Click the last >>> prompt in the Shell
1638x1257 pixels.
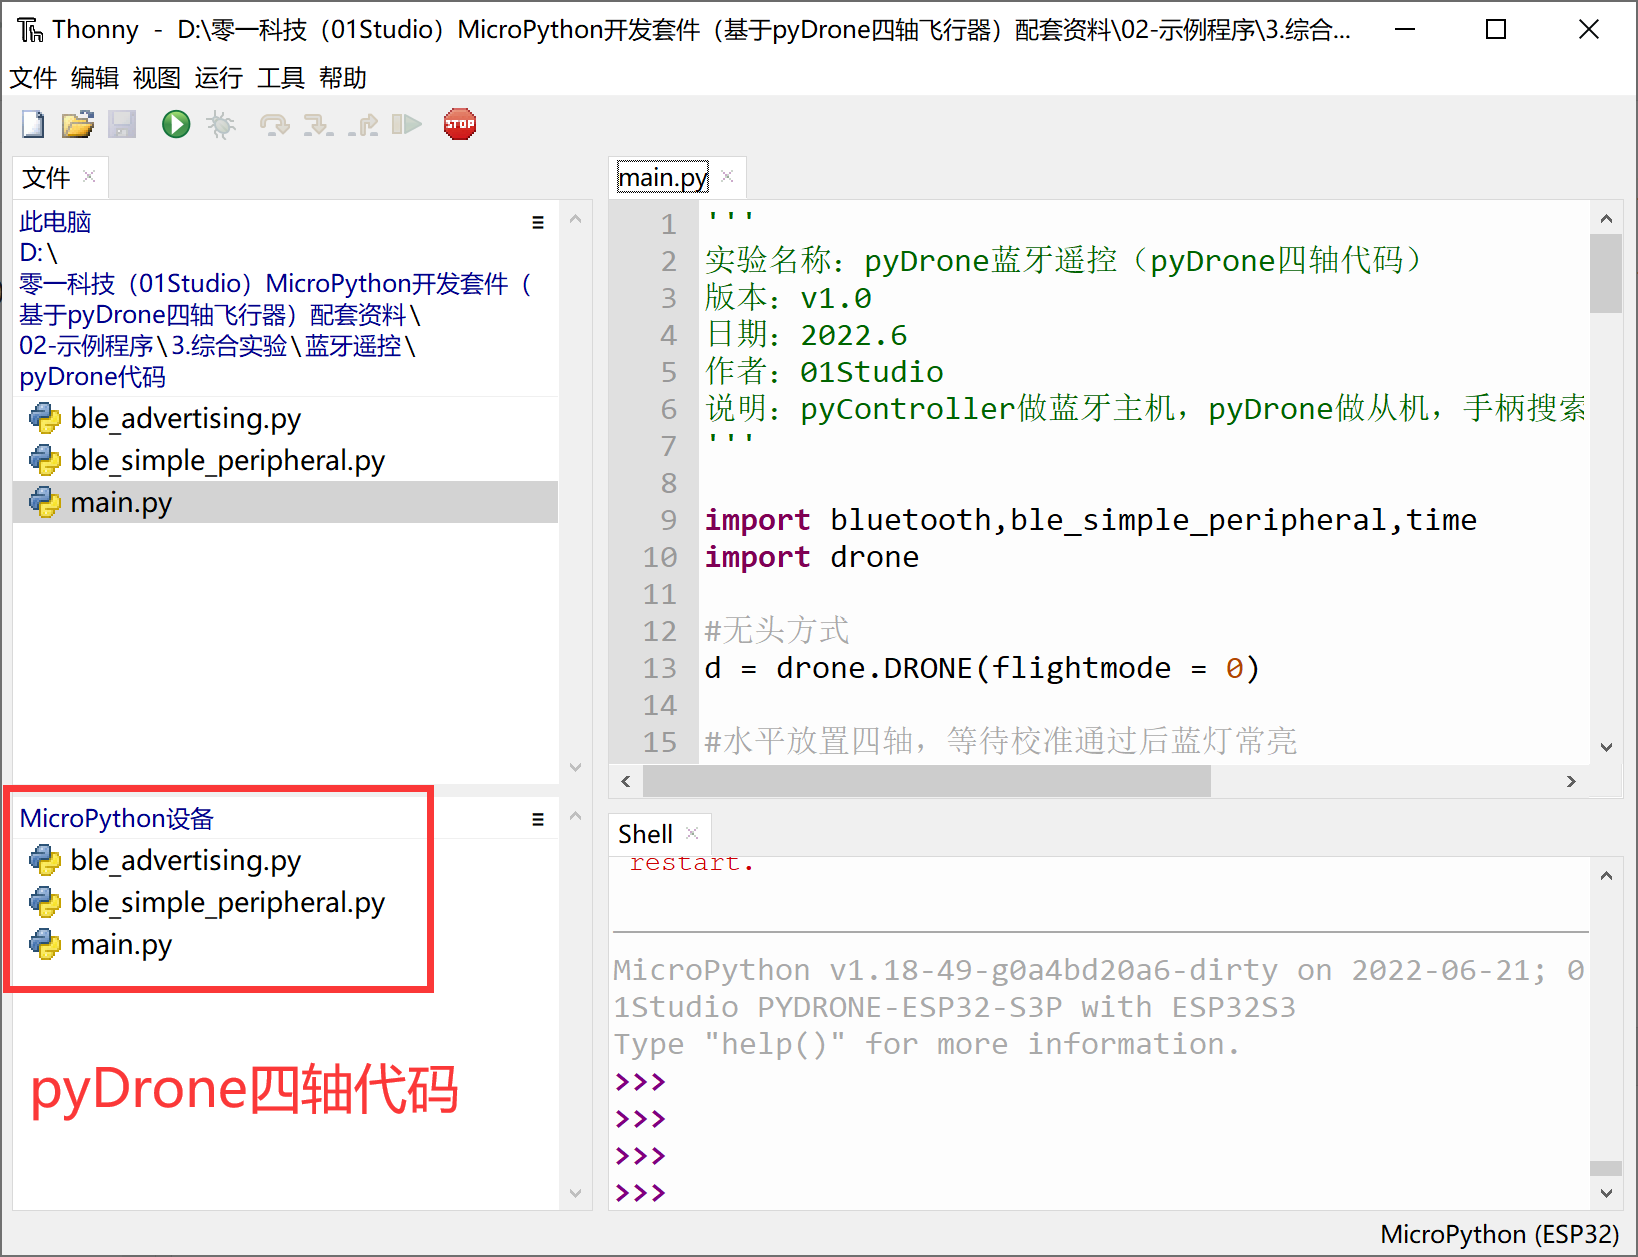tap(640, 1192)
